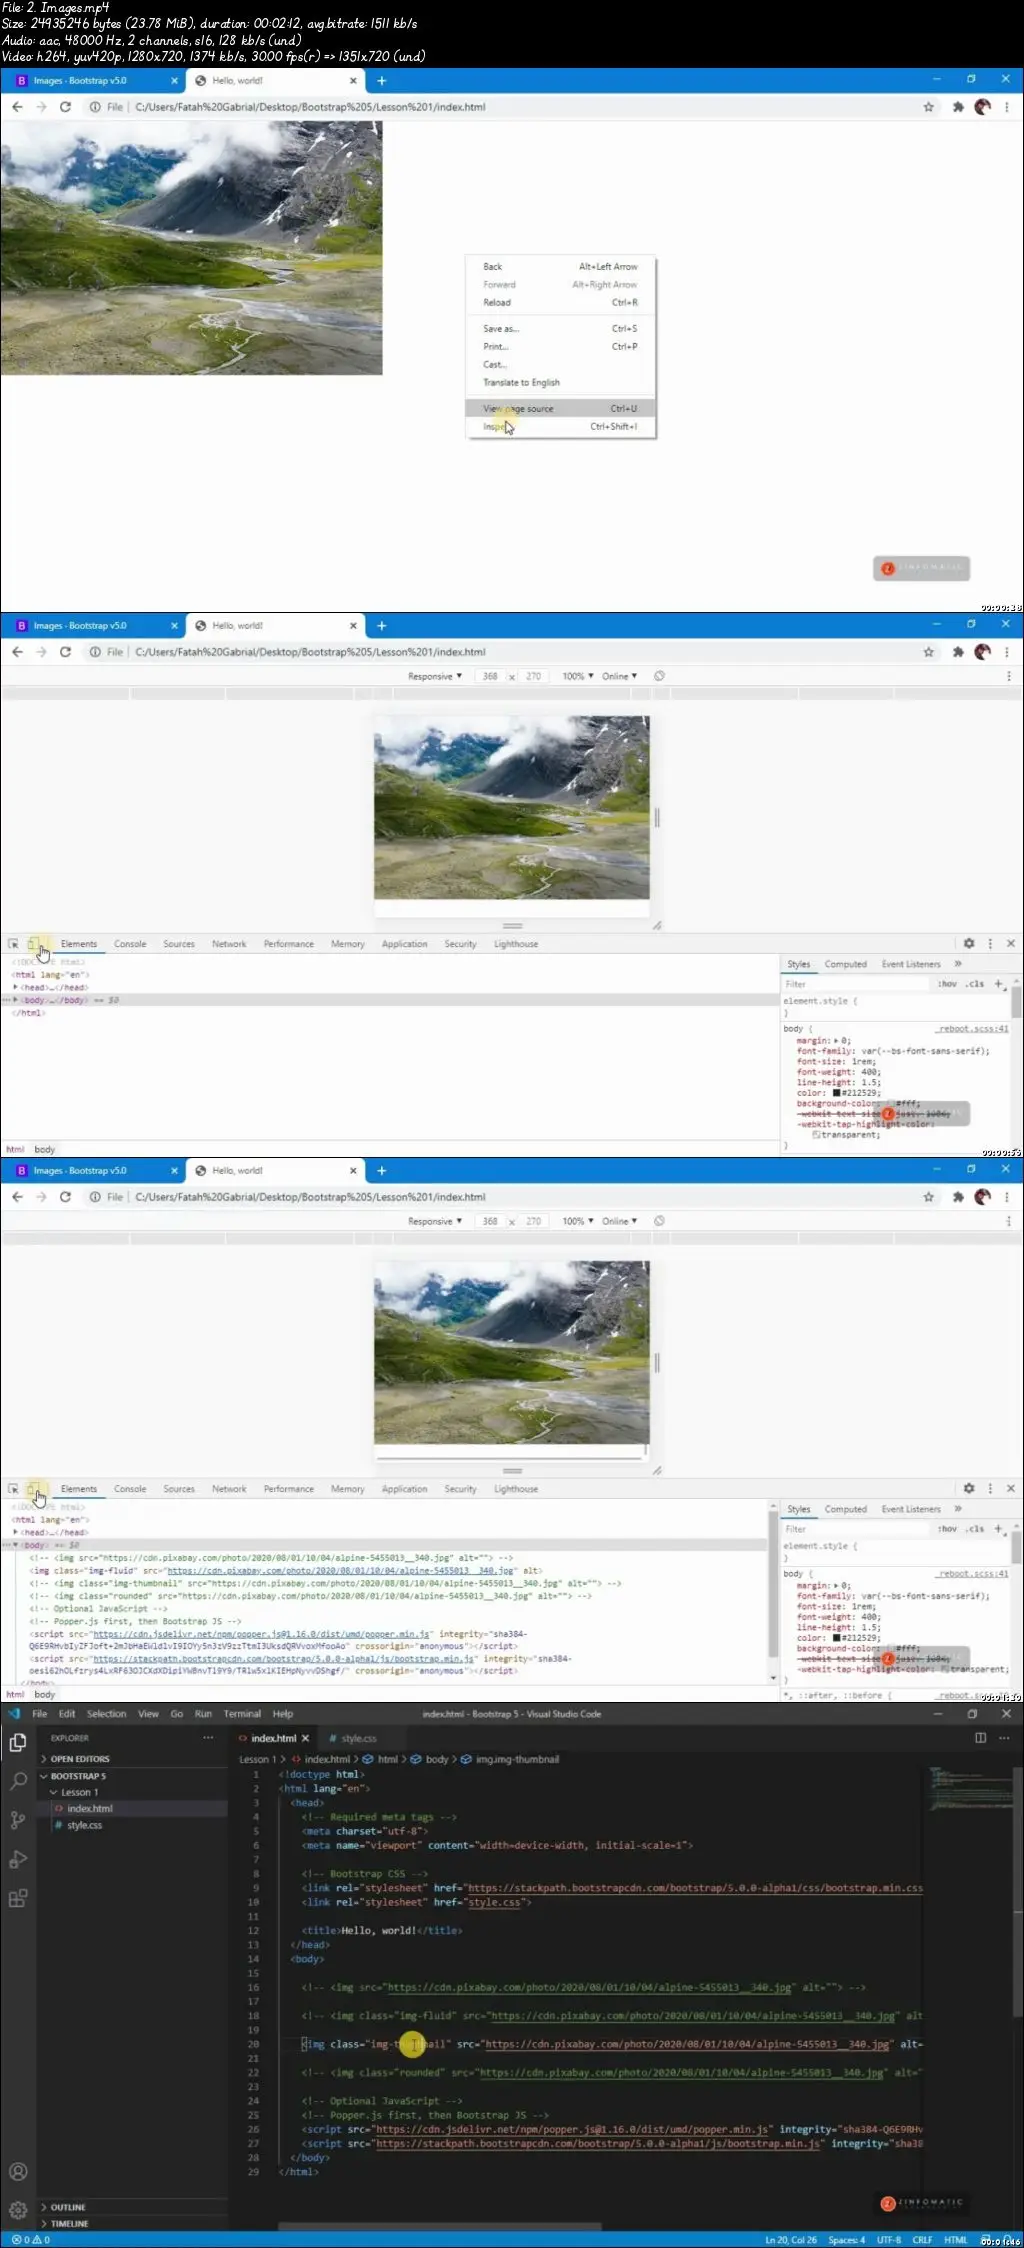Open the Accounts icon in VS Code
Viewport: 1024px width, 2248px height.
tap(18, 2171)
